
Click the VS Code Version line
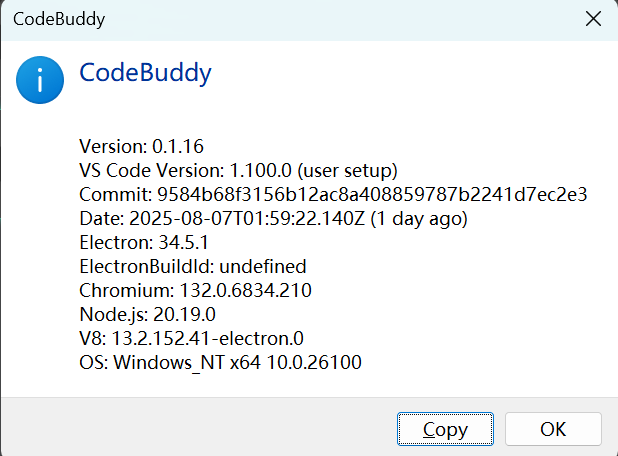click(x=238, y=171)
